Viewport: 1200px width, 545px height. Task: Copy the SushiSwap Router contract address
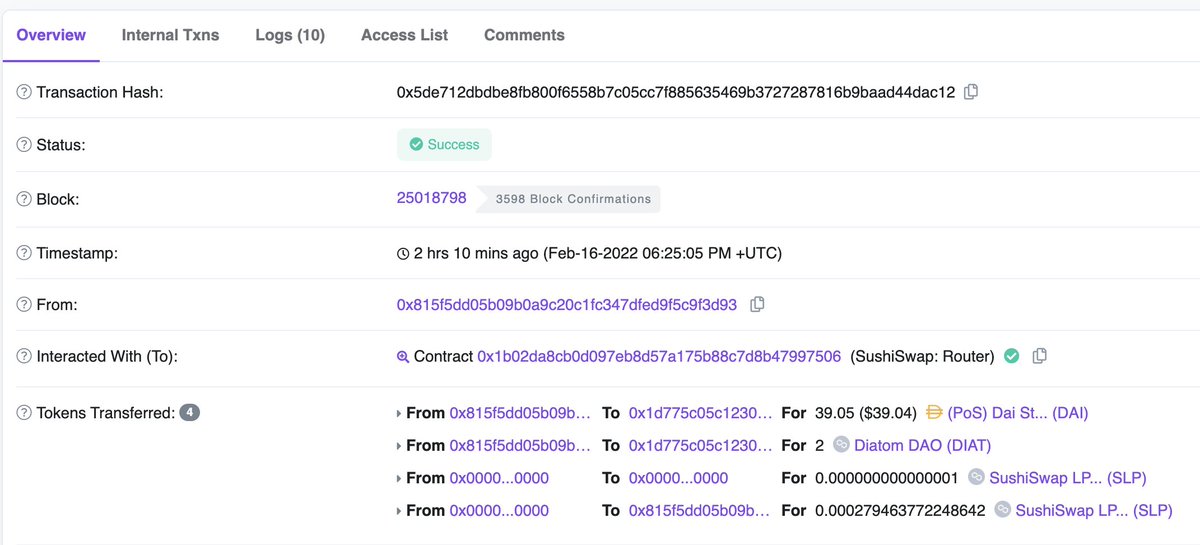(1040, 356)
